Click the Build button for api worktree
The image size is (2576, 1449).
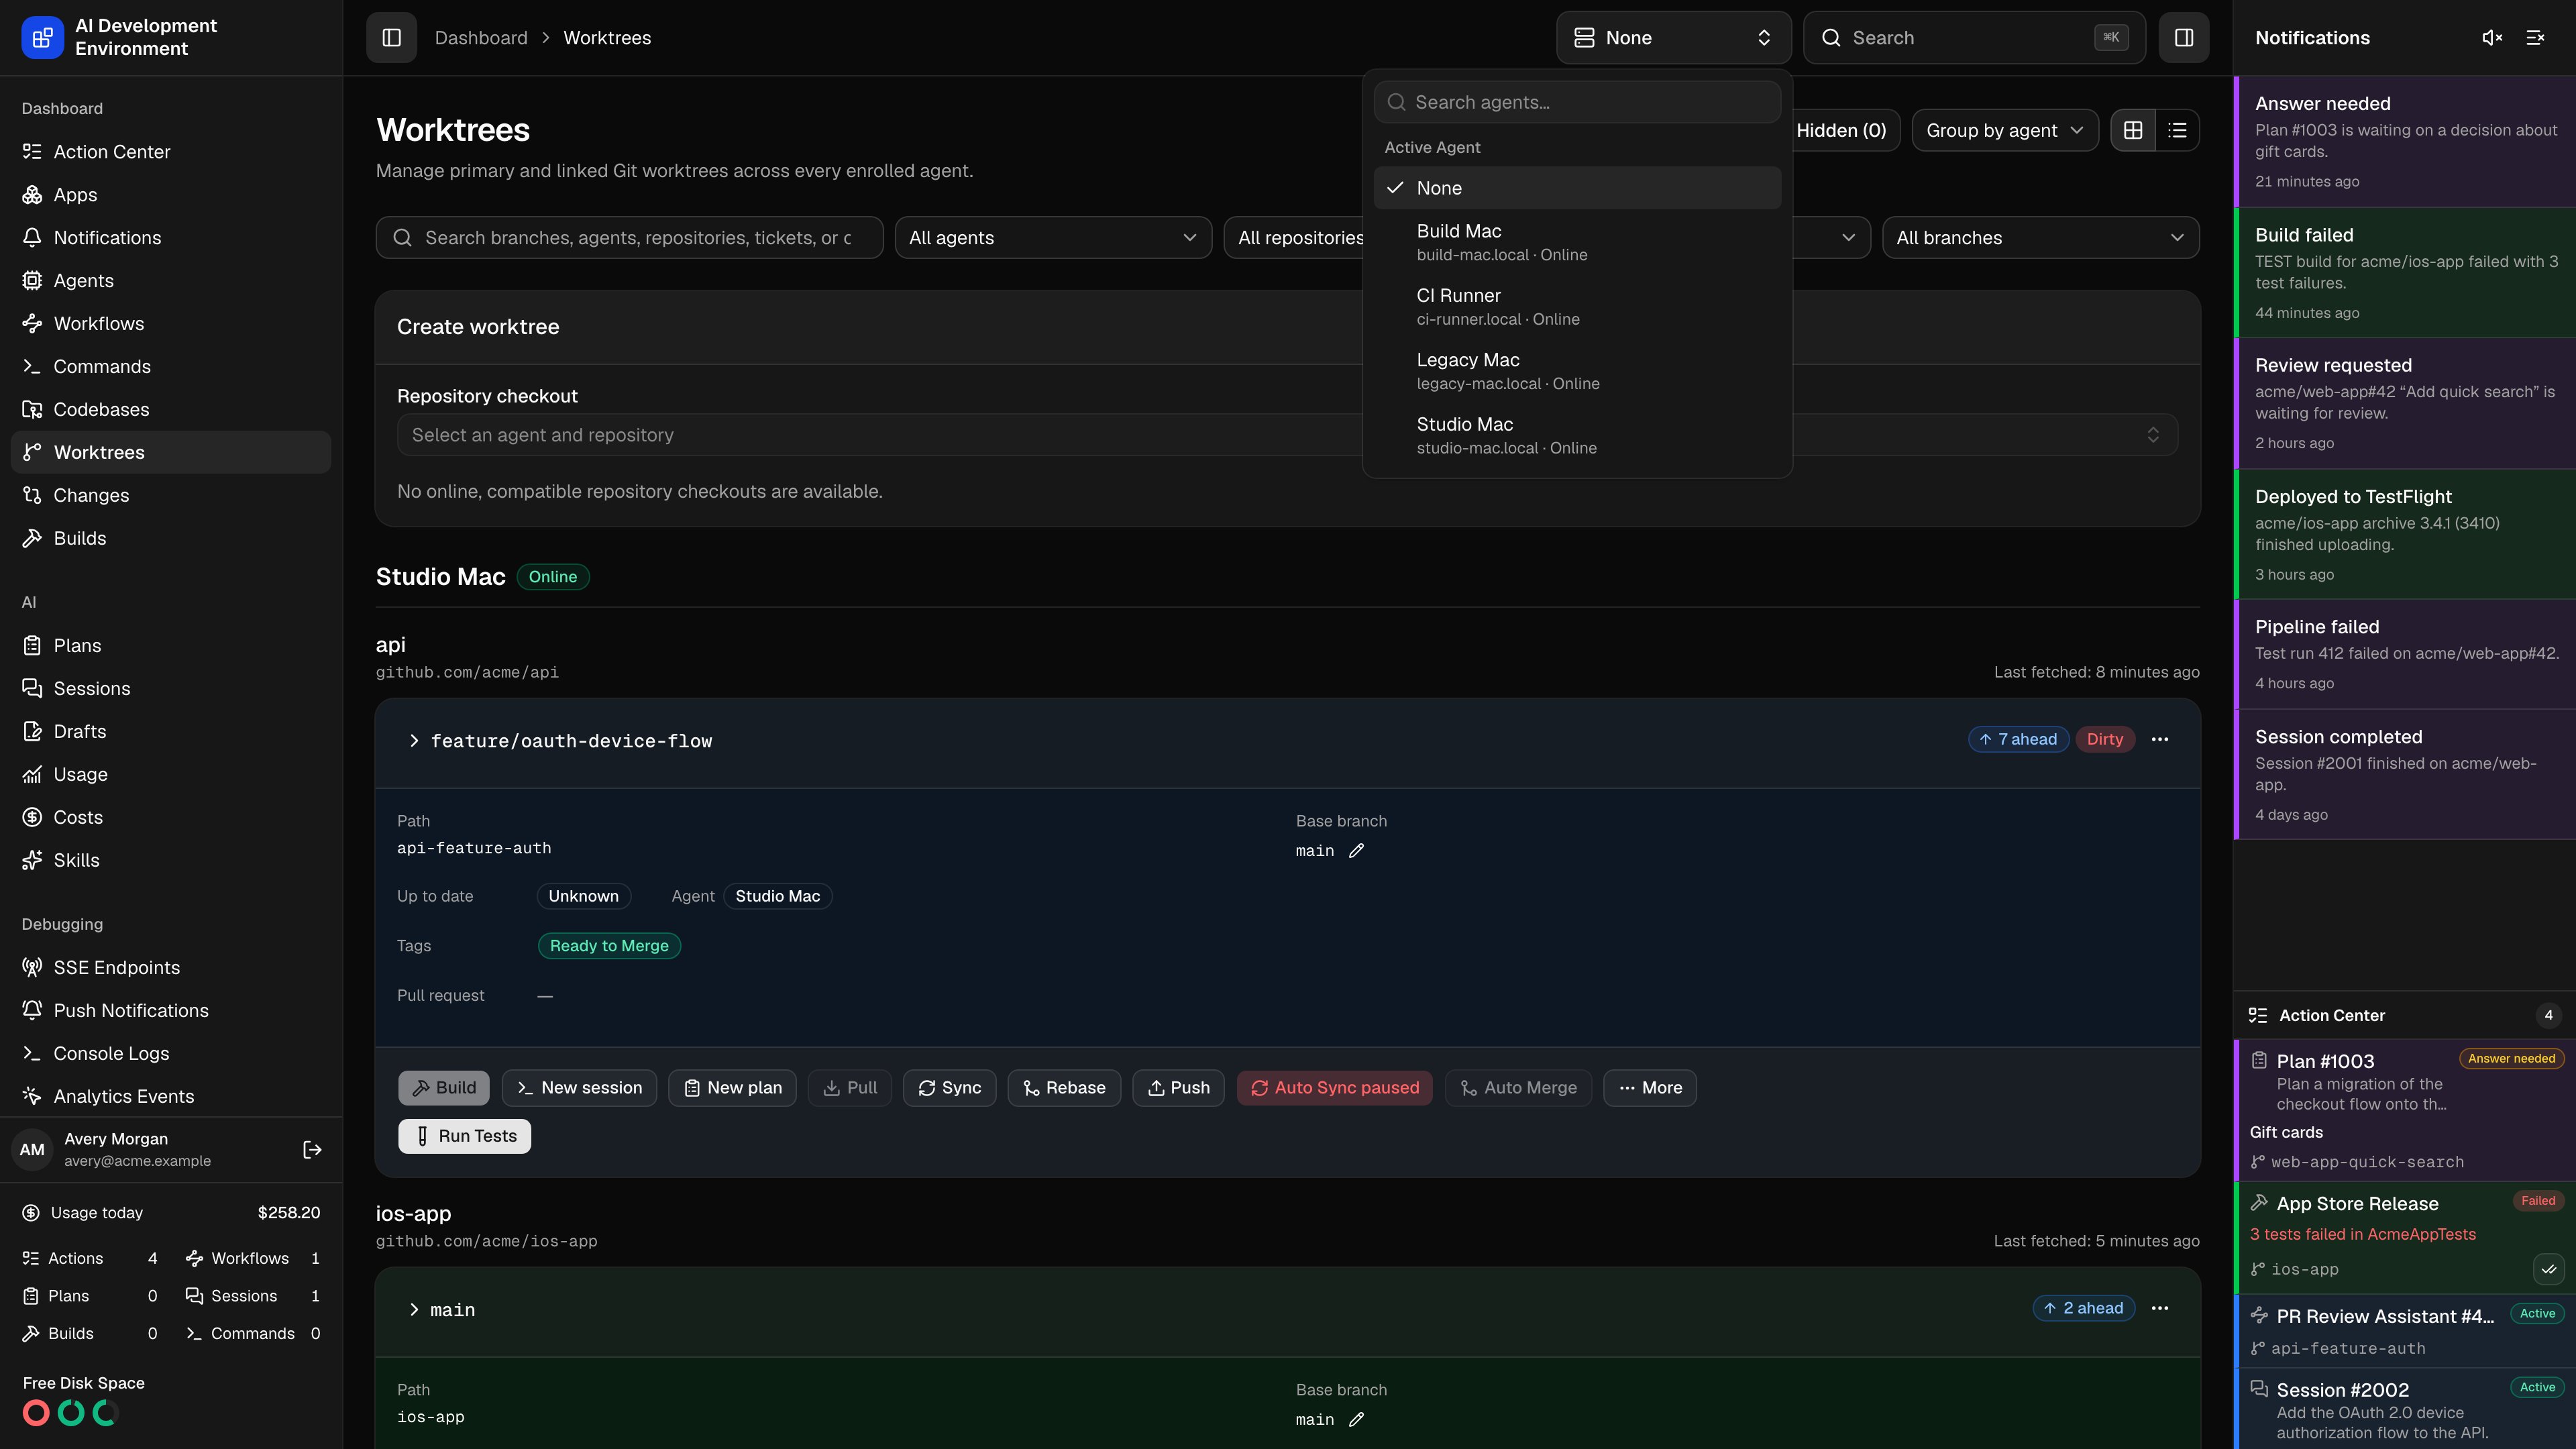pos(444,1088)
